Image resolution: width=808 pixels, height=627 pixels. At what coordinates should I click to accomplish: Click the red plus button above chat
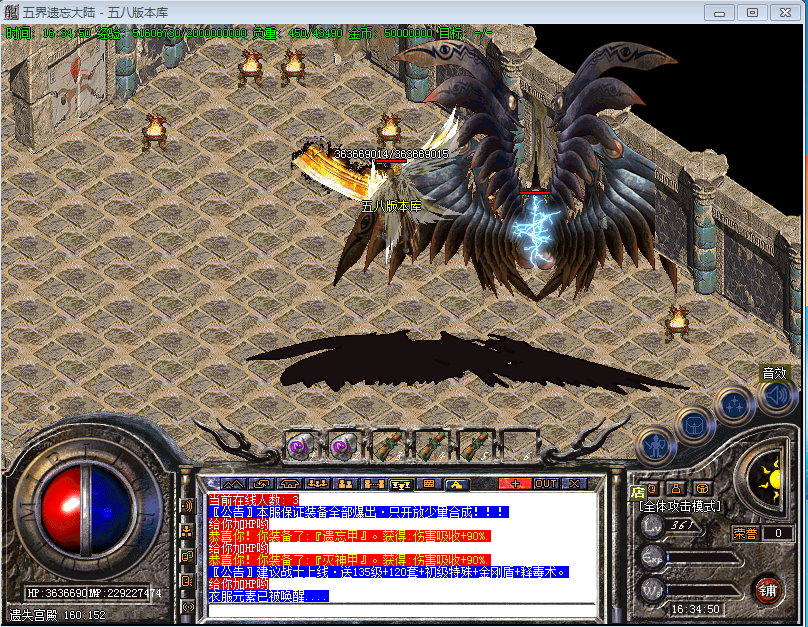pos(515,484)
